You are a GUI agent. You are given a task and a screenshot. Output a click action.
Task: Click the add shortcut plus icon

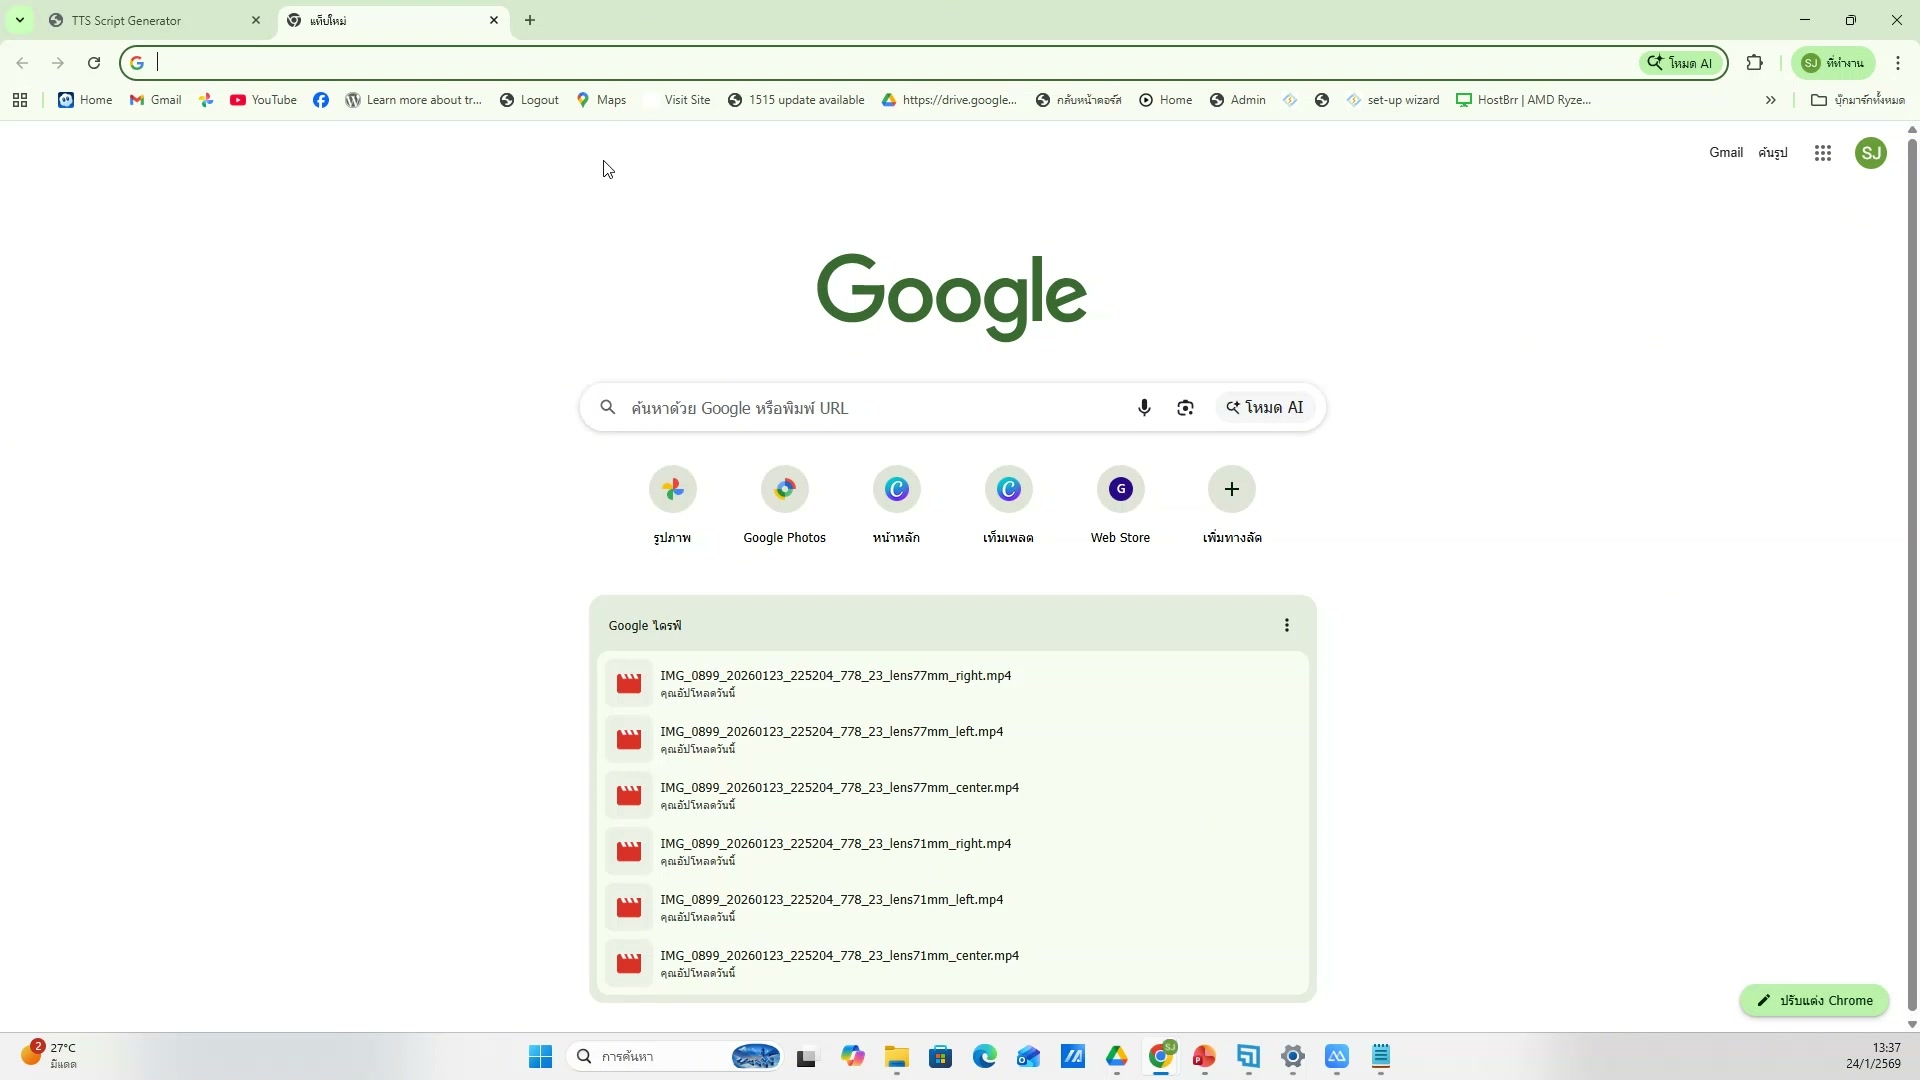coord(1231,490)
